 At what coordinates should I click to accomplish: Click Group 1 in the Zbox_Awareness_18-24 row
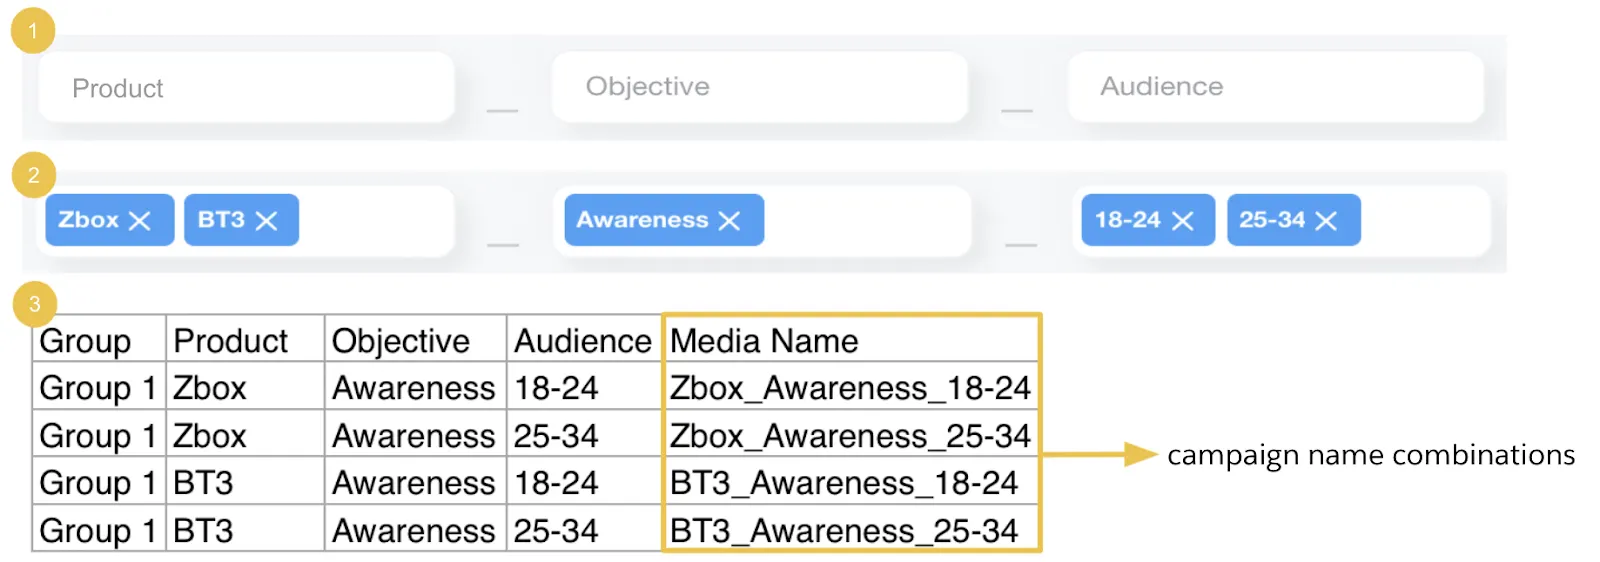click(x=99, y=387)
